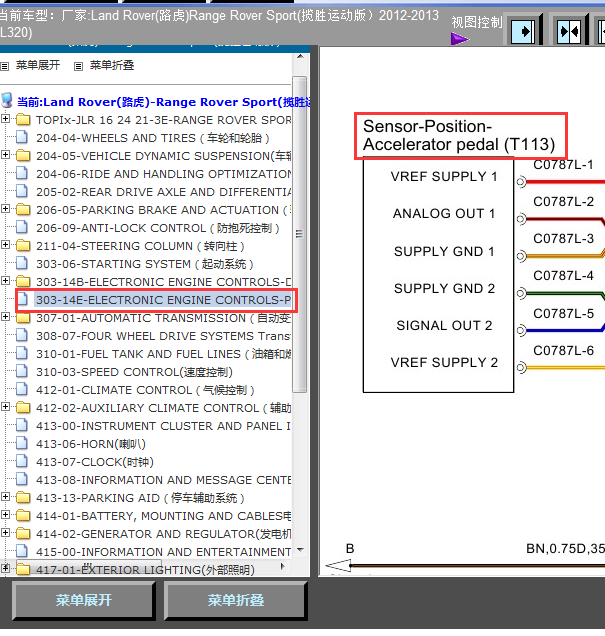605x636 pixels.
Task: Click connector label C0787L-1
Action: tap(563, 165)
